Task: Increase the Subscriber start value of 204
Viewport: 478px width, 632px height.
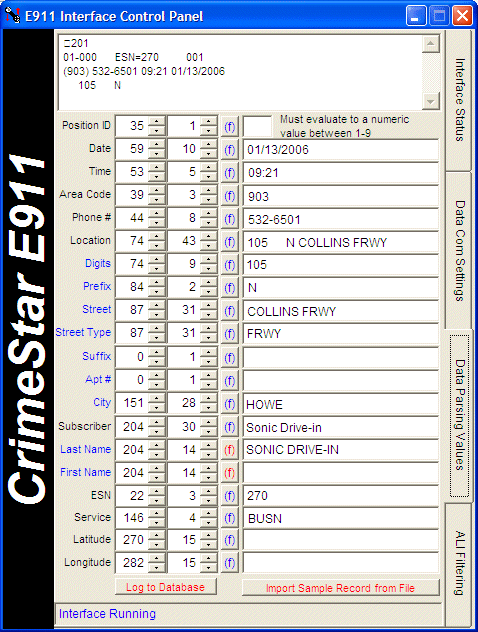Action: point(156,422)
